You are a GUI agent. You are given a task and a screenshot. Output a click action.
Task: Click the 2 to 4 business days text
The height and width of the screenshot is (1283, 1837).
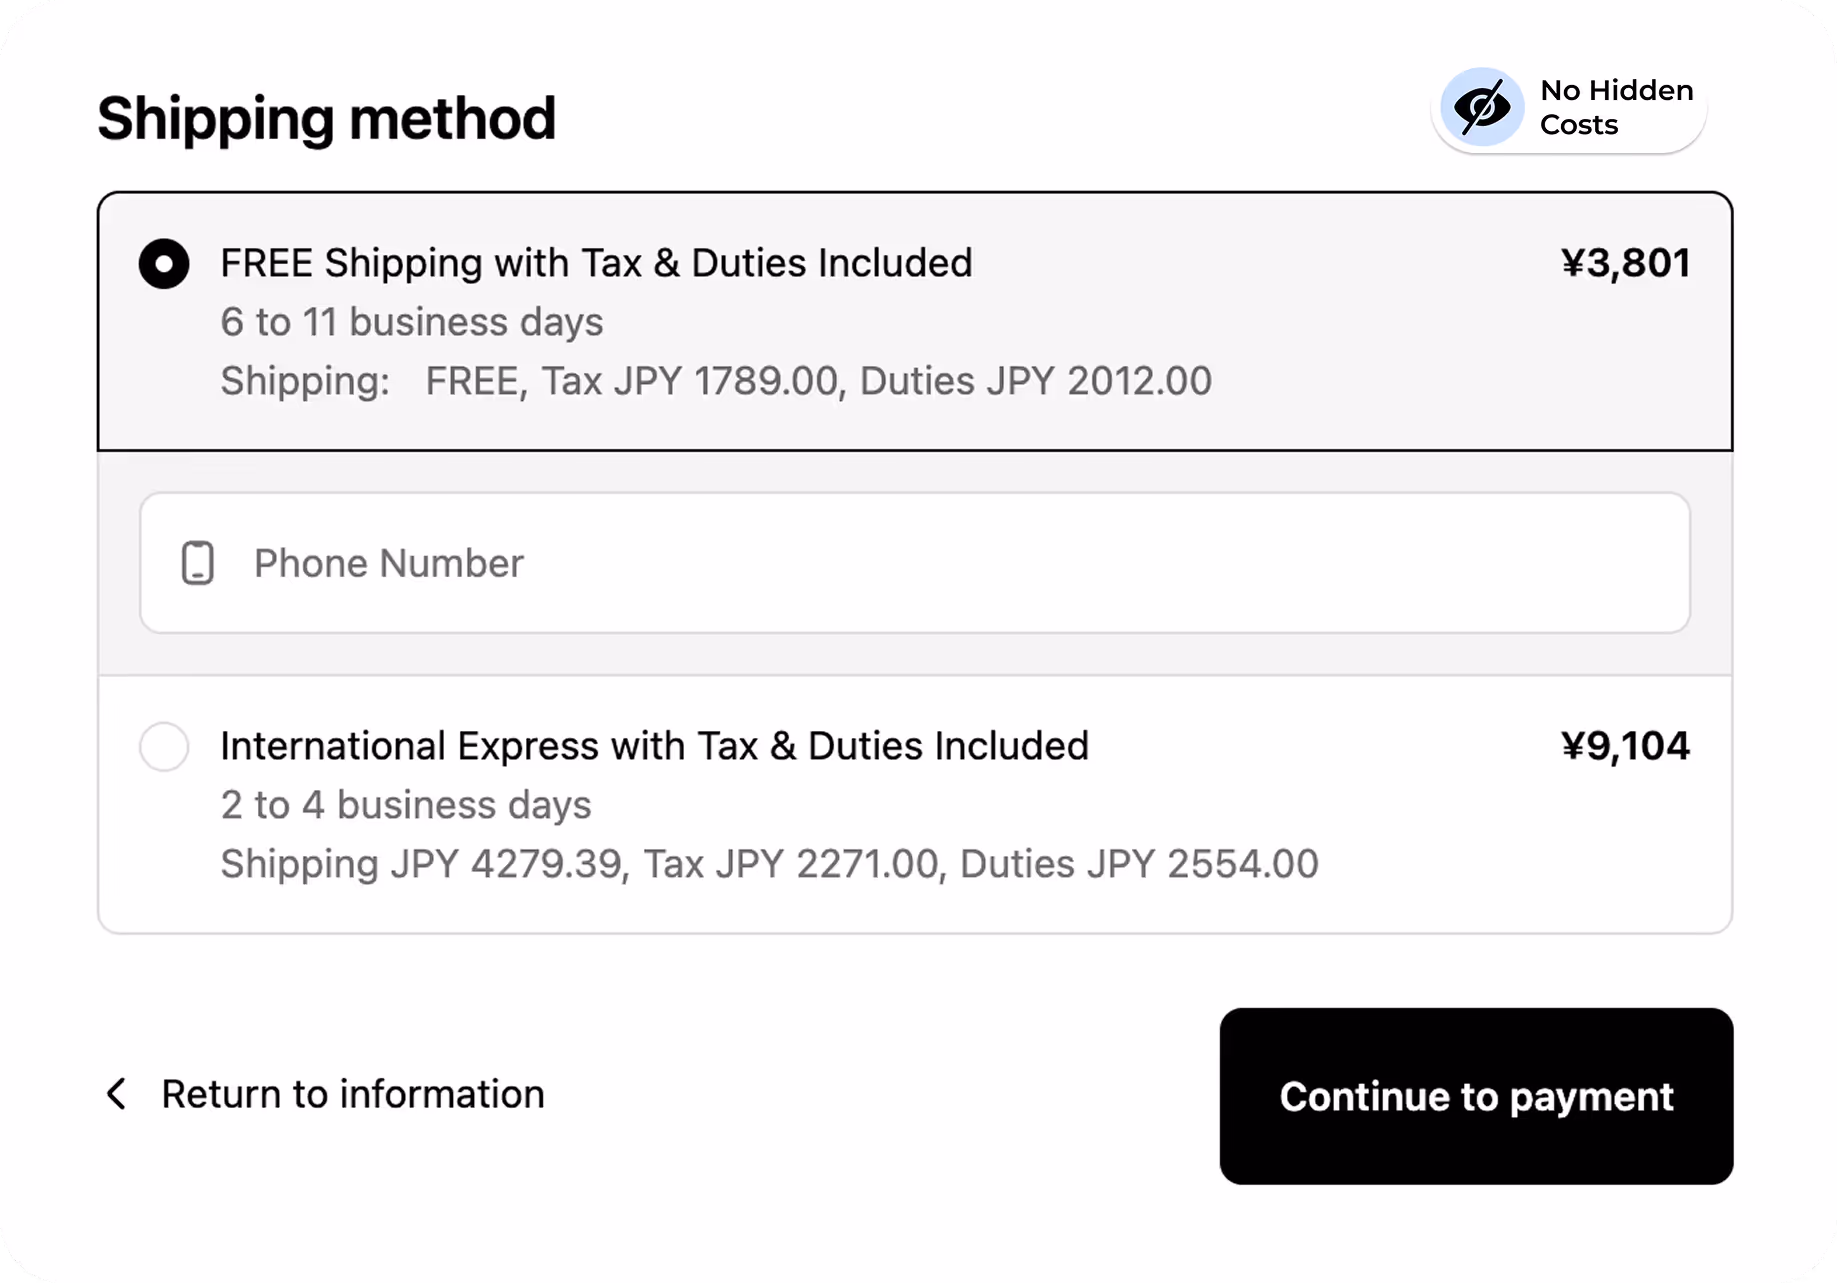click(406, 805)
